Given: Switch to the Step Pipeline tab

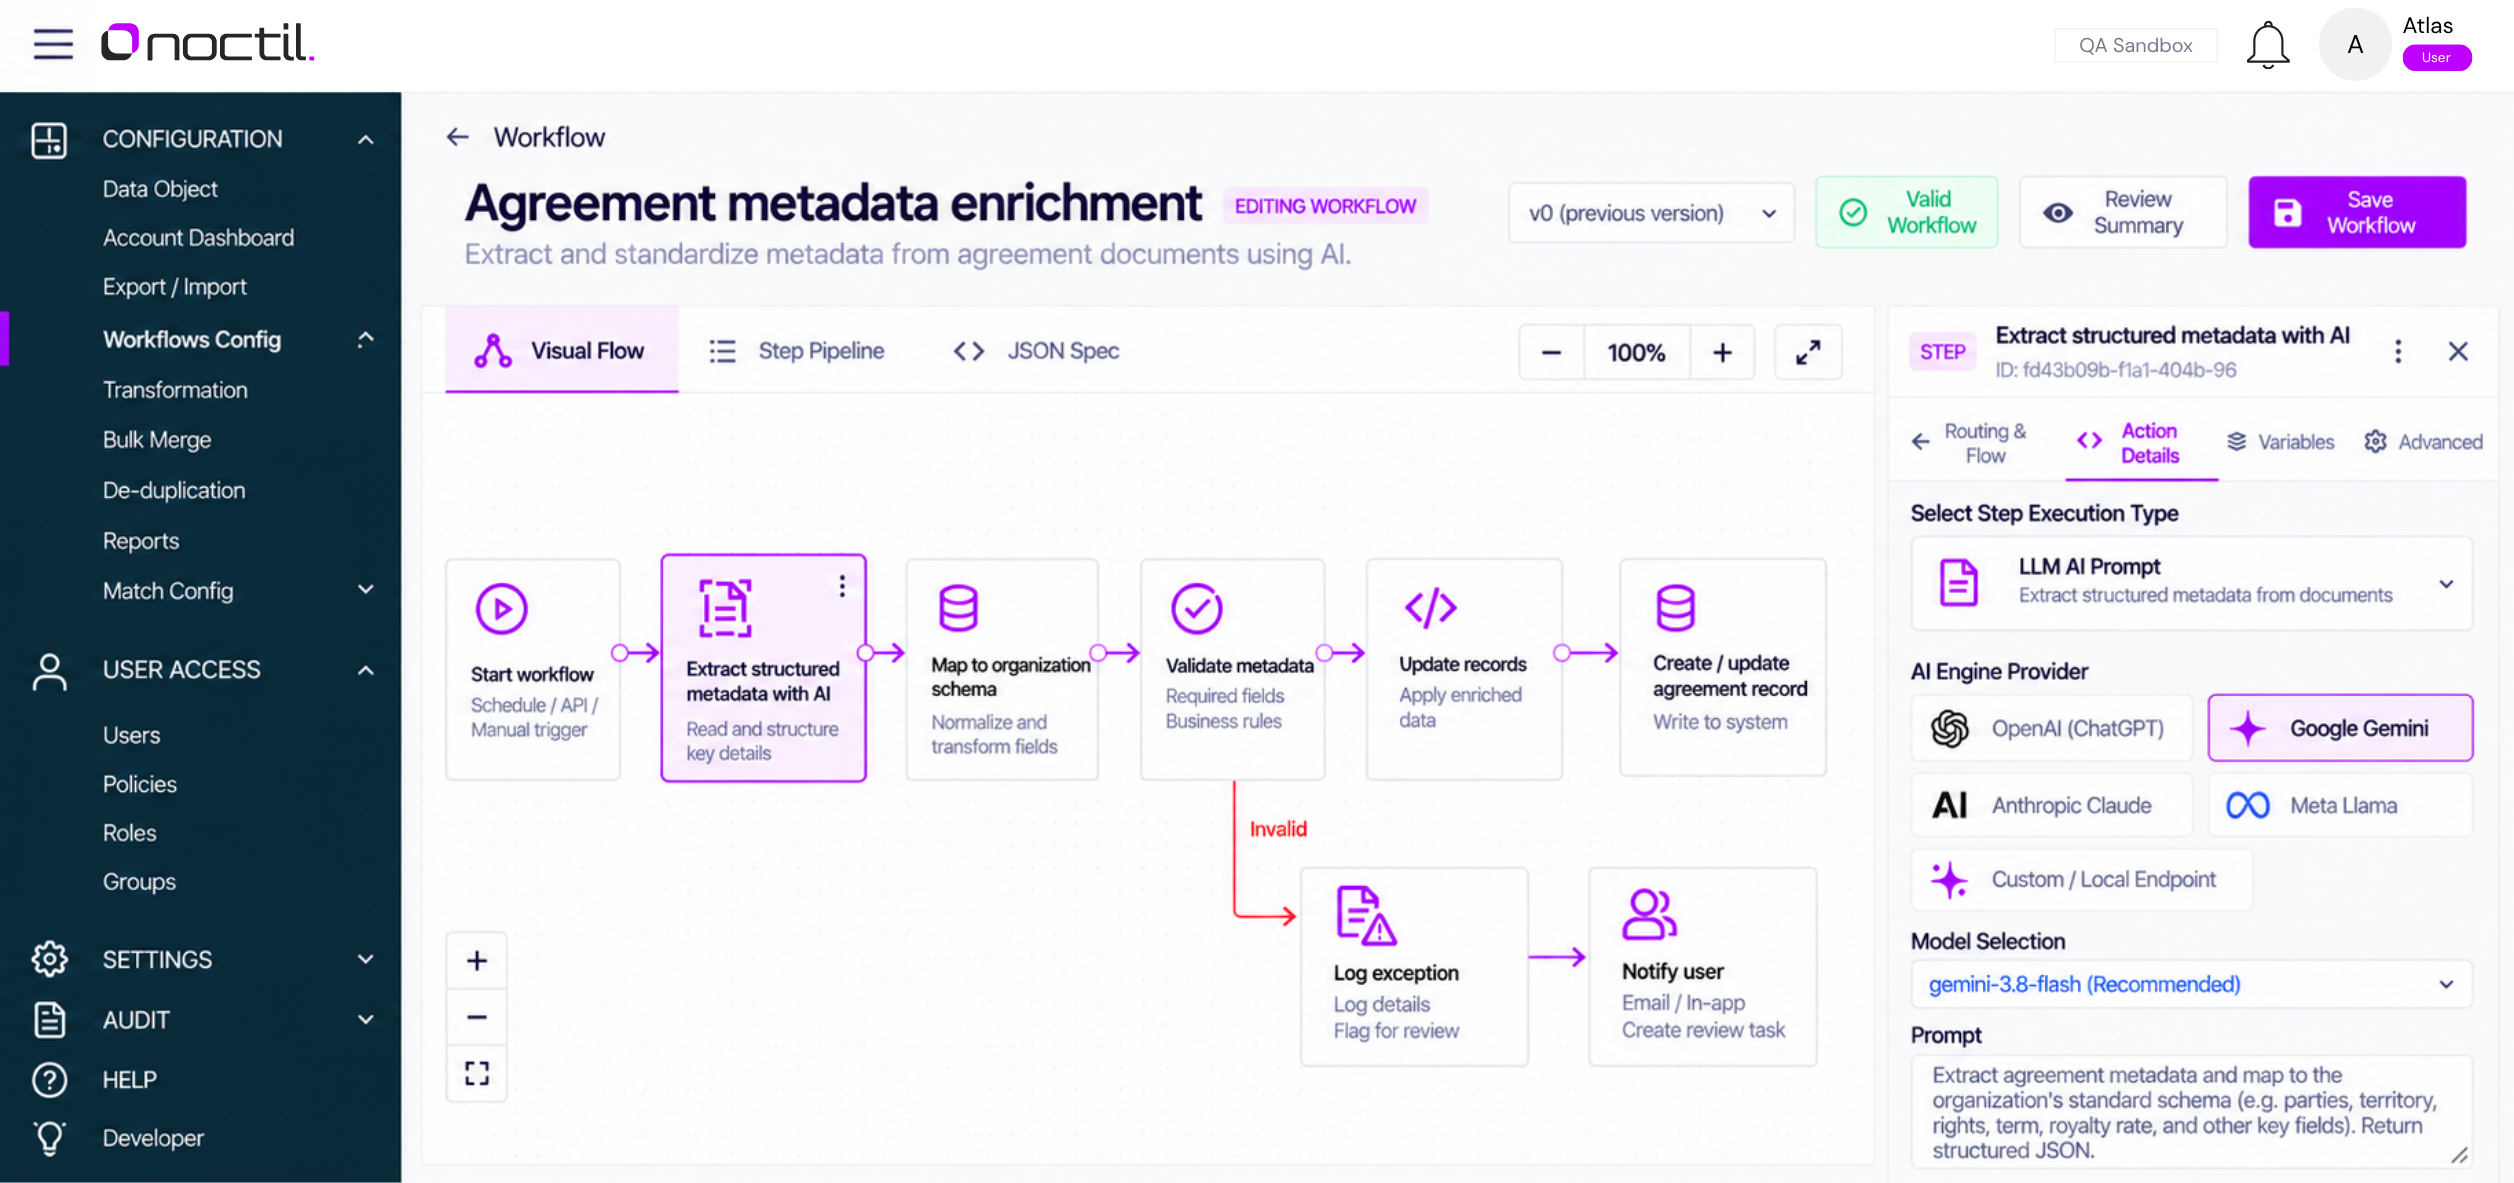Looking at the screenshot, I should click(x=797, y=351).
